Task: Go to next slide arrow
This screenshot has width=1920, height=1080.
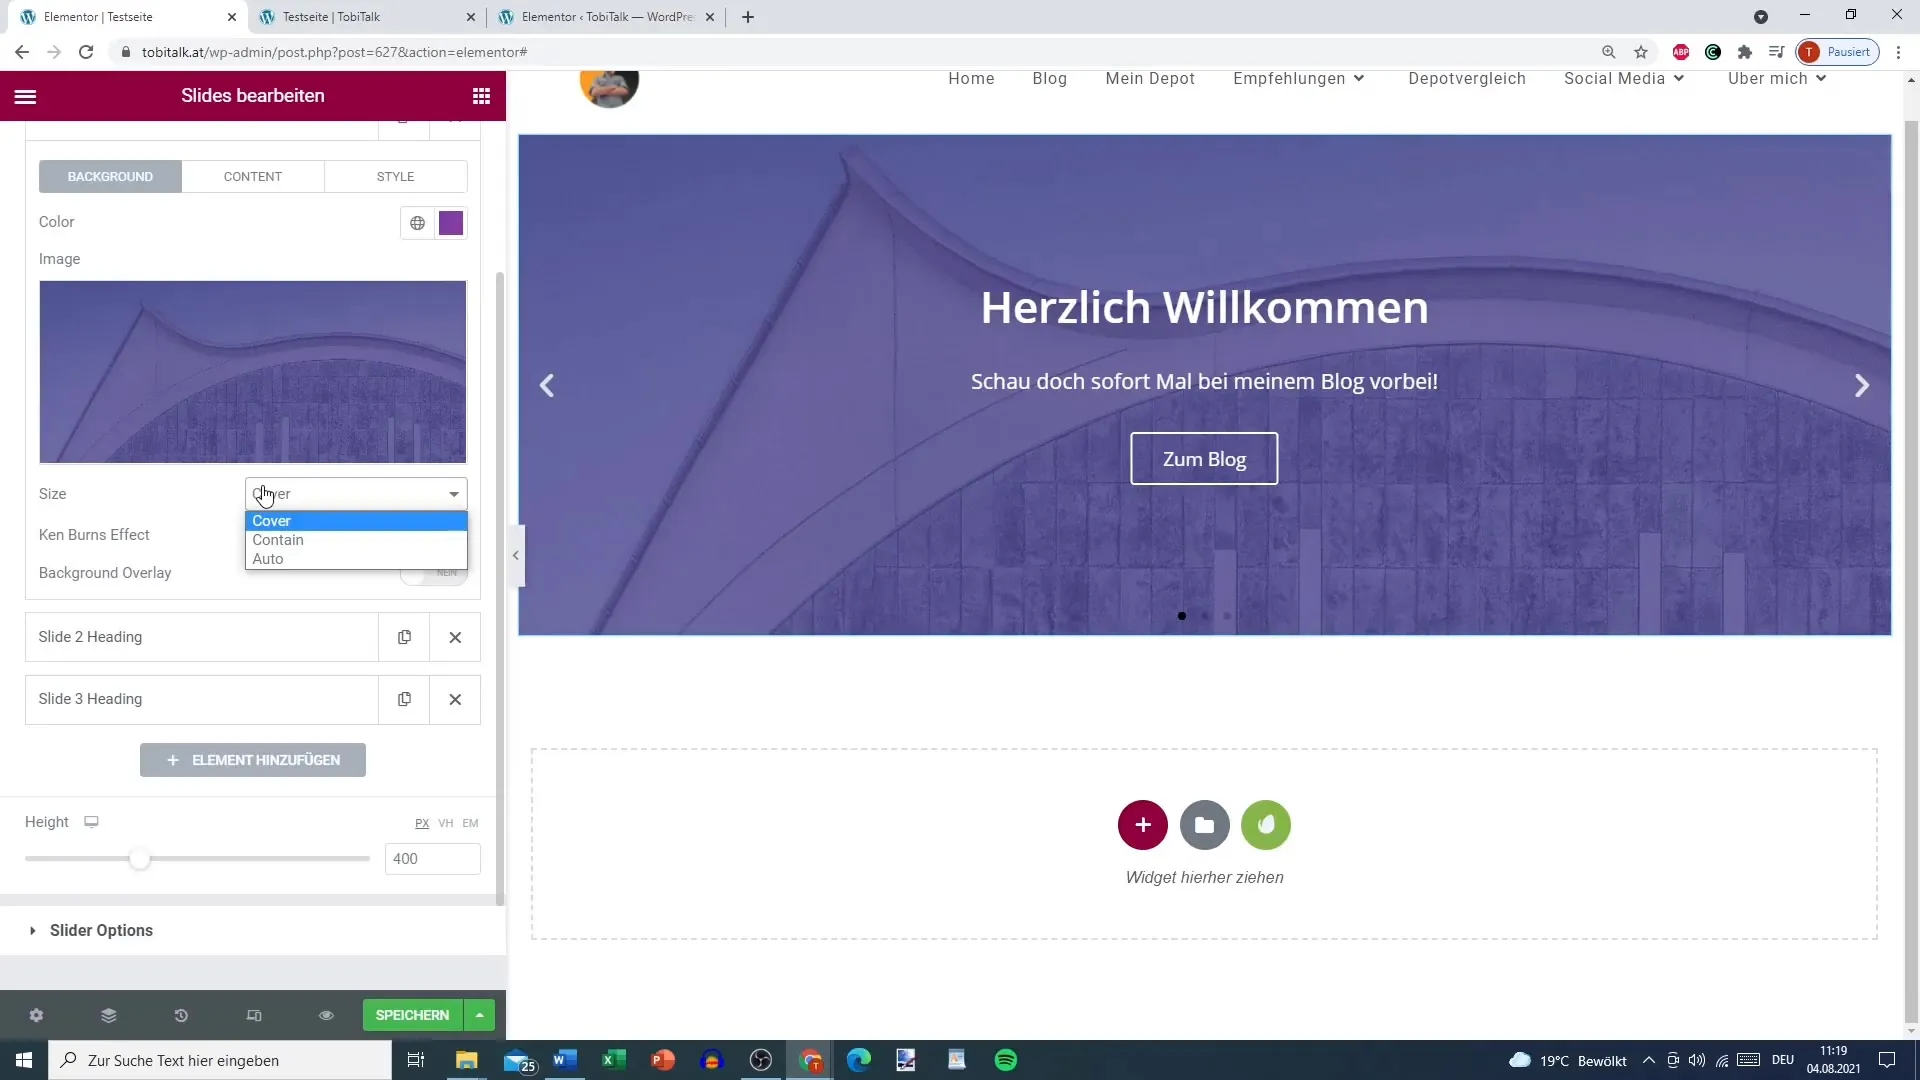Action: pyautogui.click(x=1861, y=385)
